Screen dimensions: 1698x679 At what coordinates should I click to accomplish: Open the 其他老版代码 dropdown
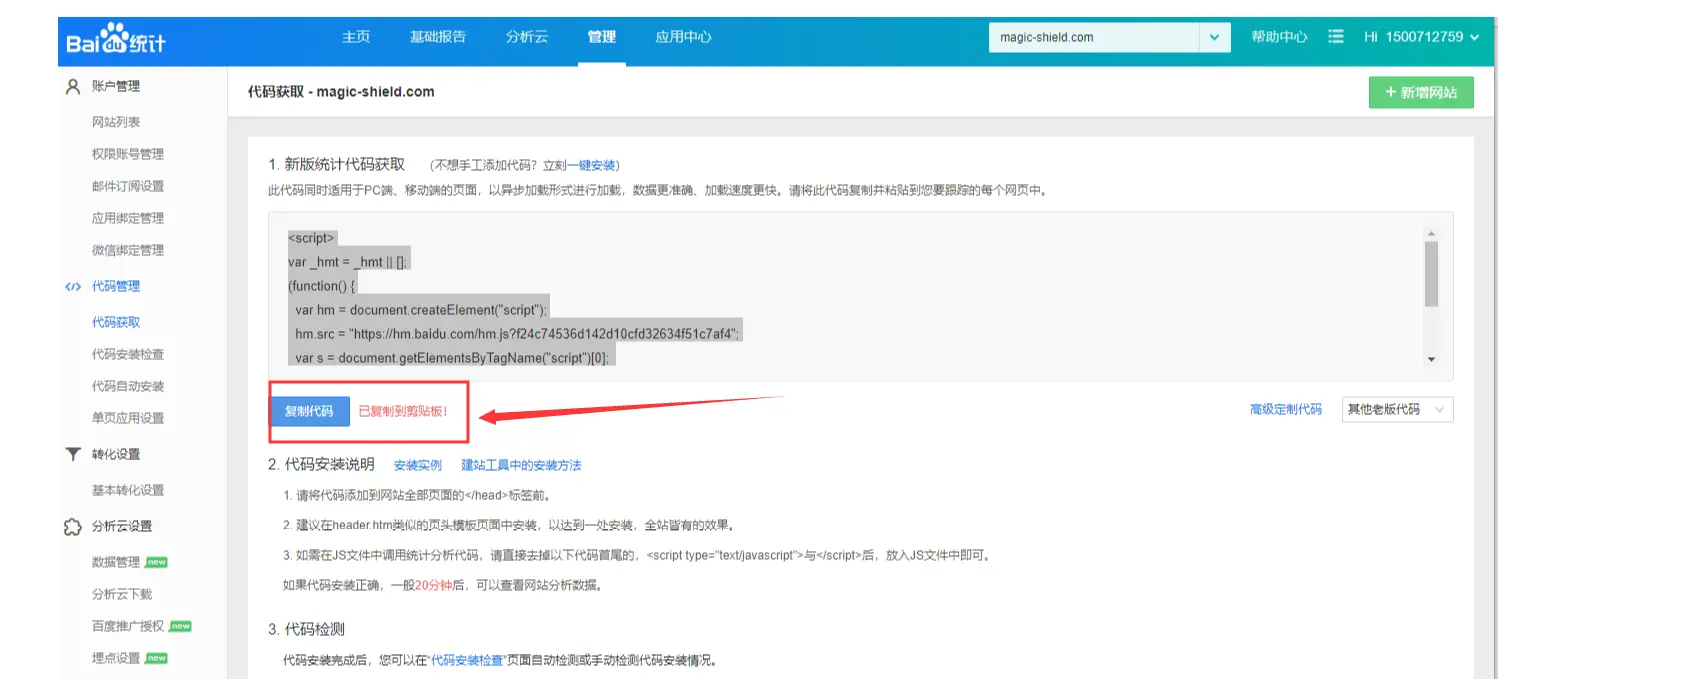(x=1397, y=410)
